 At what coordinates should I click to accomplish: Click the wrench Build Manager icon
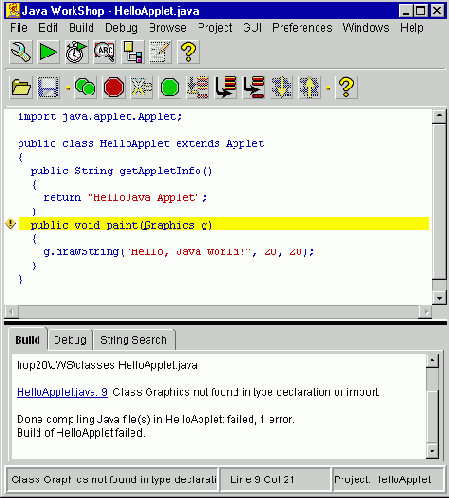click(x=21, y=52)
